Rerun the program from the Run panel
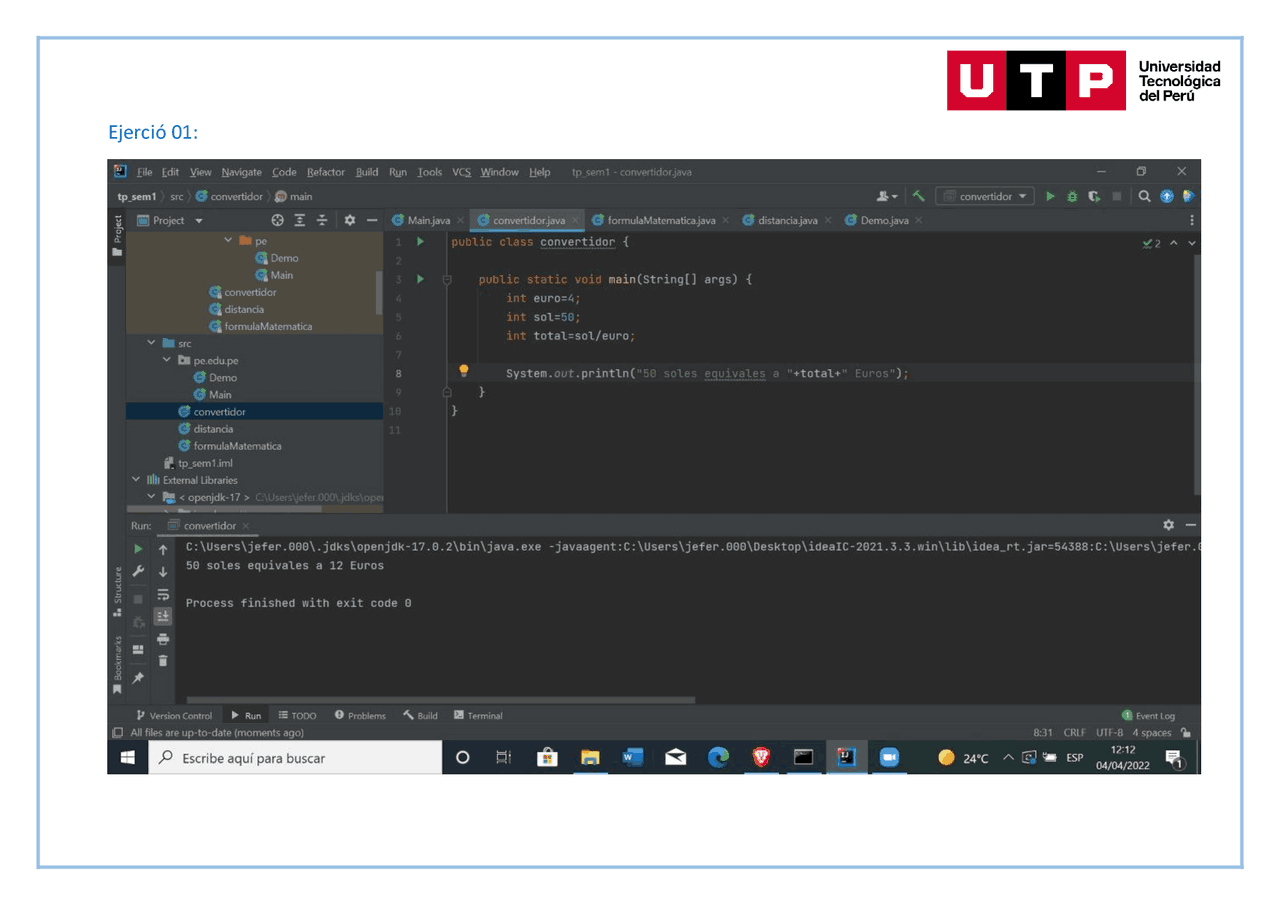1280x905 pixels. point(139,549)
